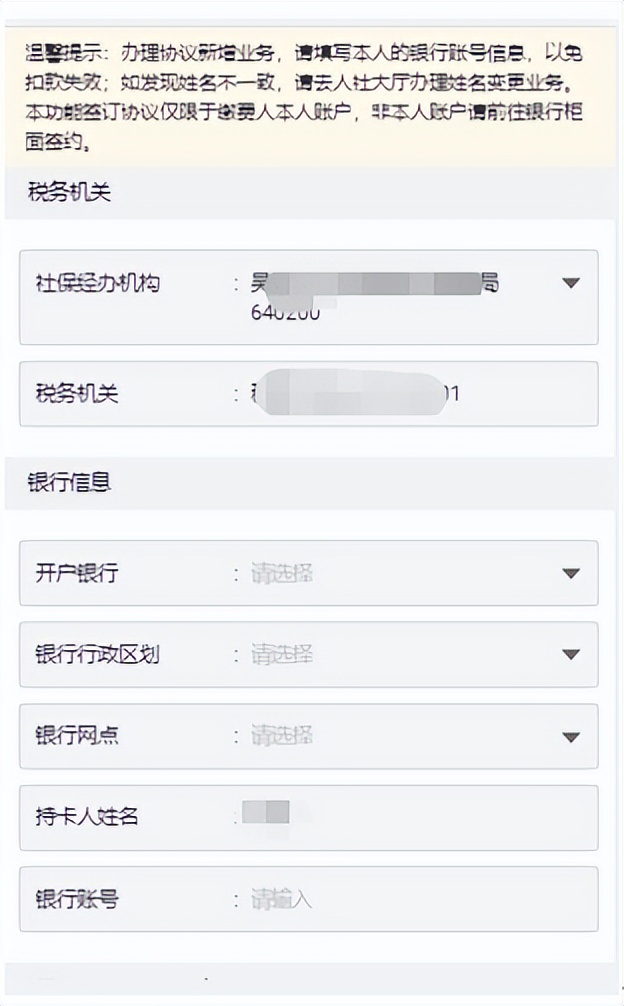This screenshot has width=624, height=1006.
Task: Click the 温馨提示 warning notice
Action: coord(312,95)
